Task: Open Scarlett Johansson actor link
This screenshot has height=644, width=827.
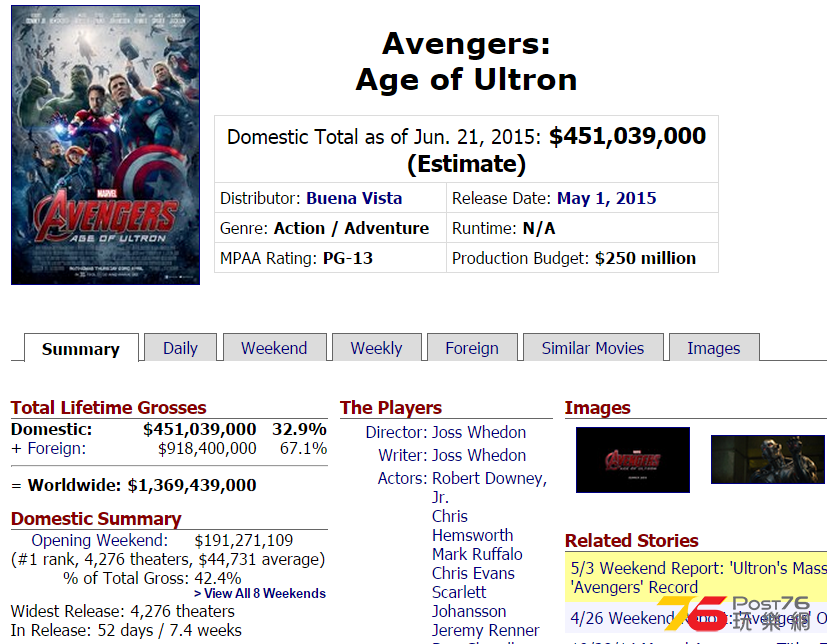Action: coord(469,602)
